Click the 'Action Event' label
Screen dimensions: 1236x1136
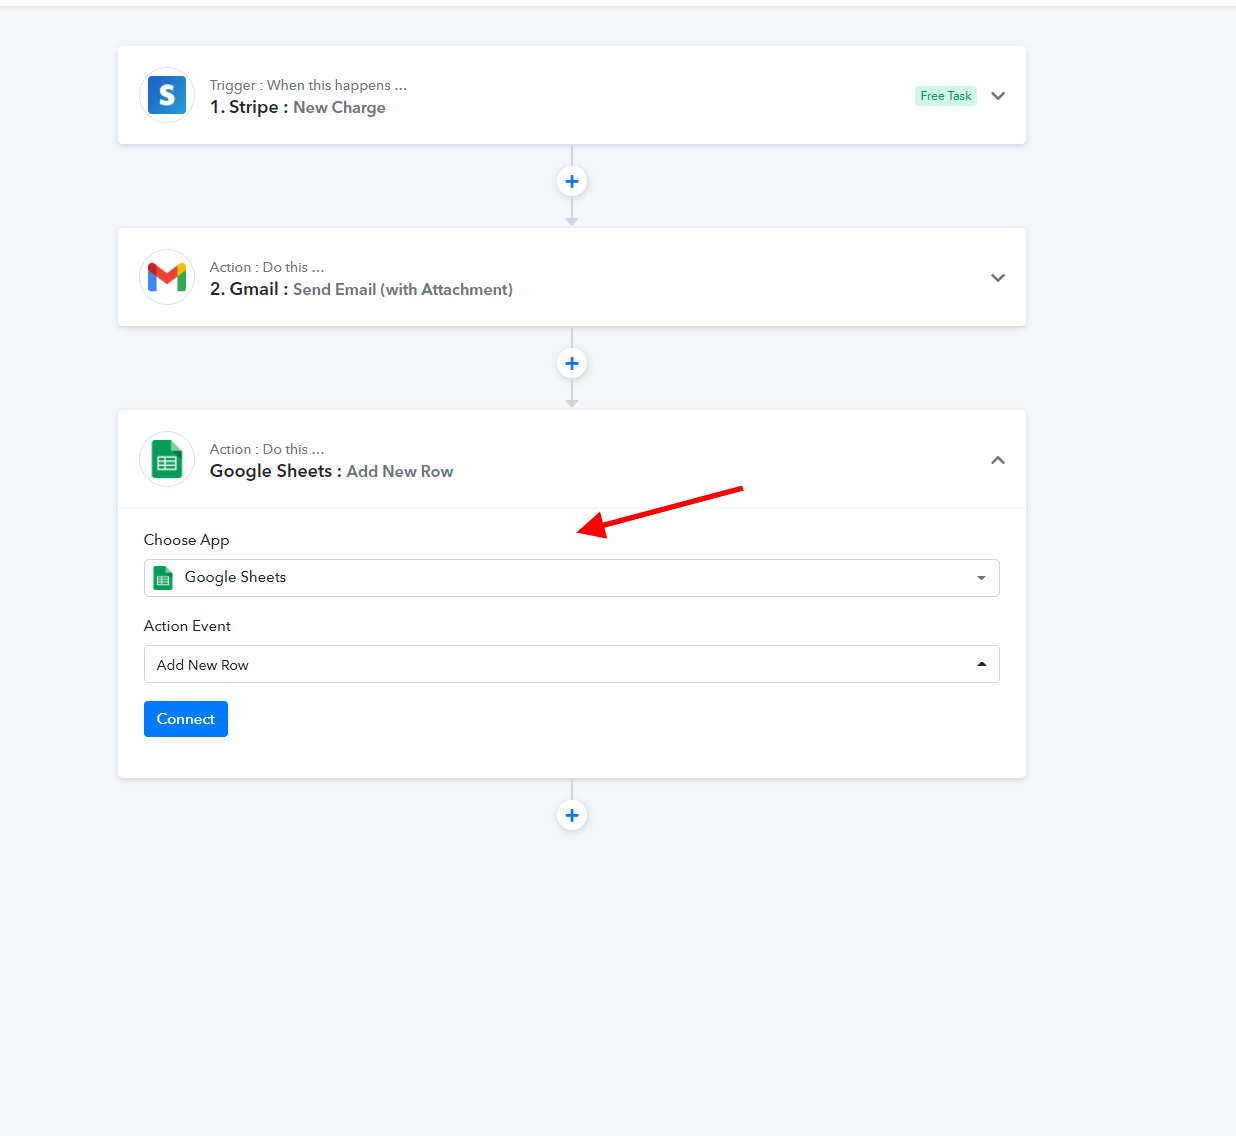187,626
